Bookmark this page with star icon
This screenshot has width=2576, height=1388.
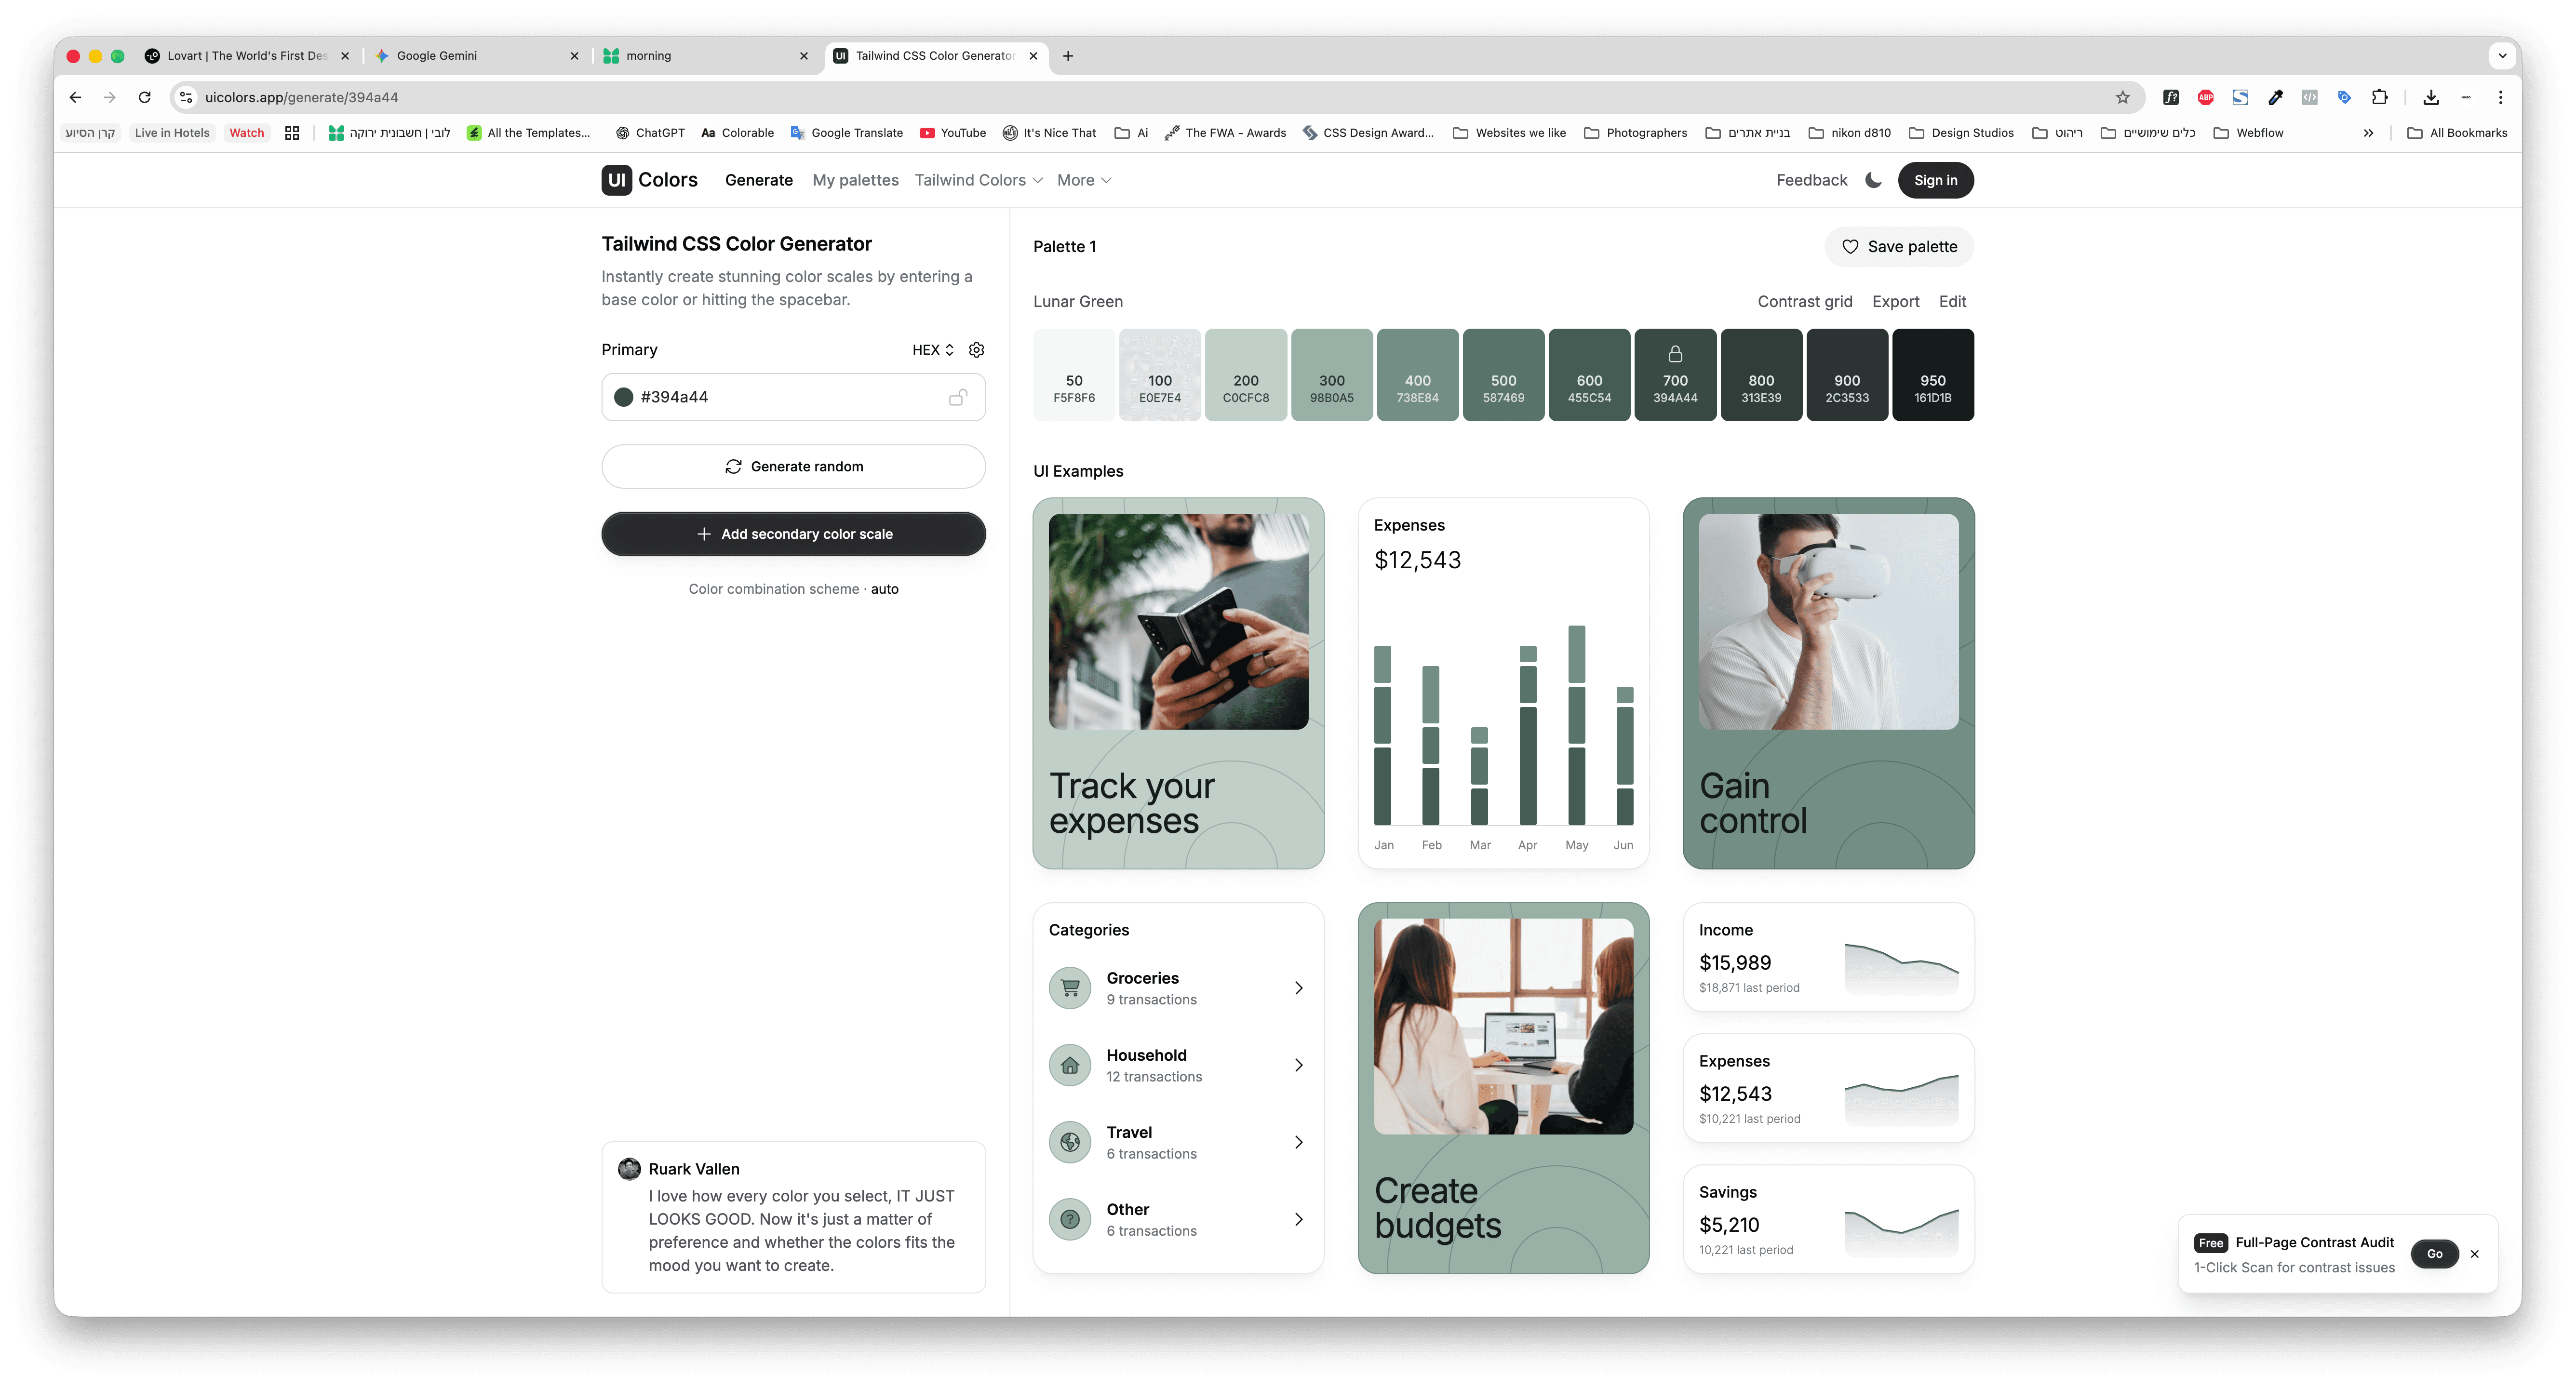(2122, 97)
